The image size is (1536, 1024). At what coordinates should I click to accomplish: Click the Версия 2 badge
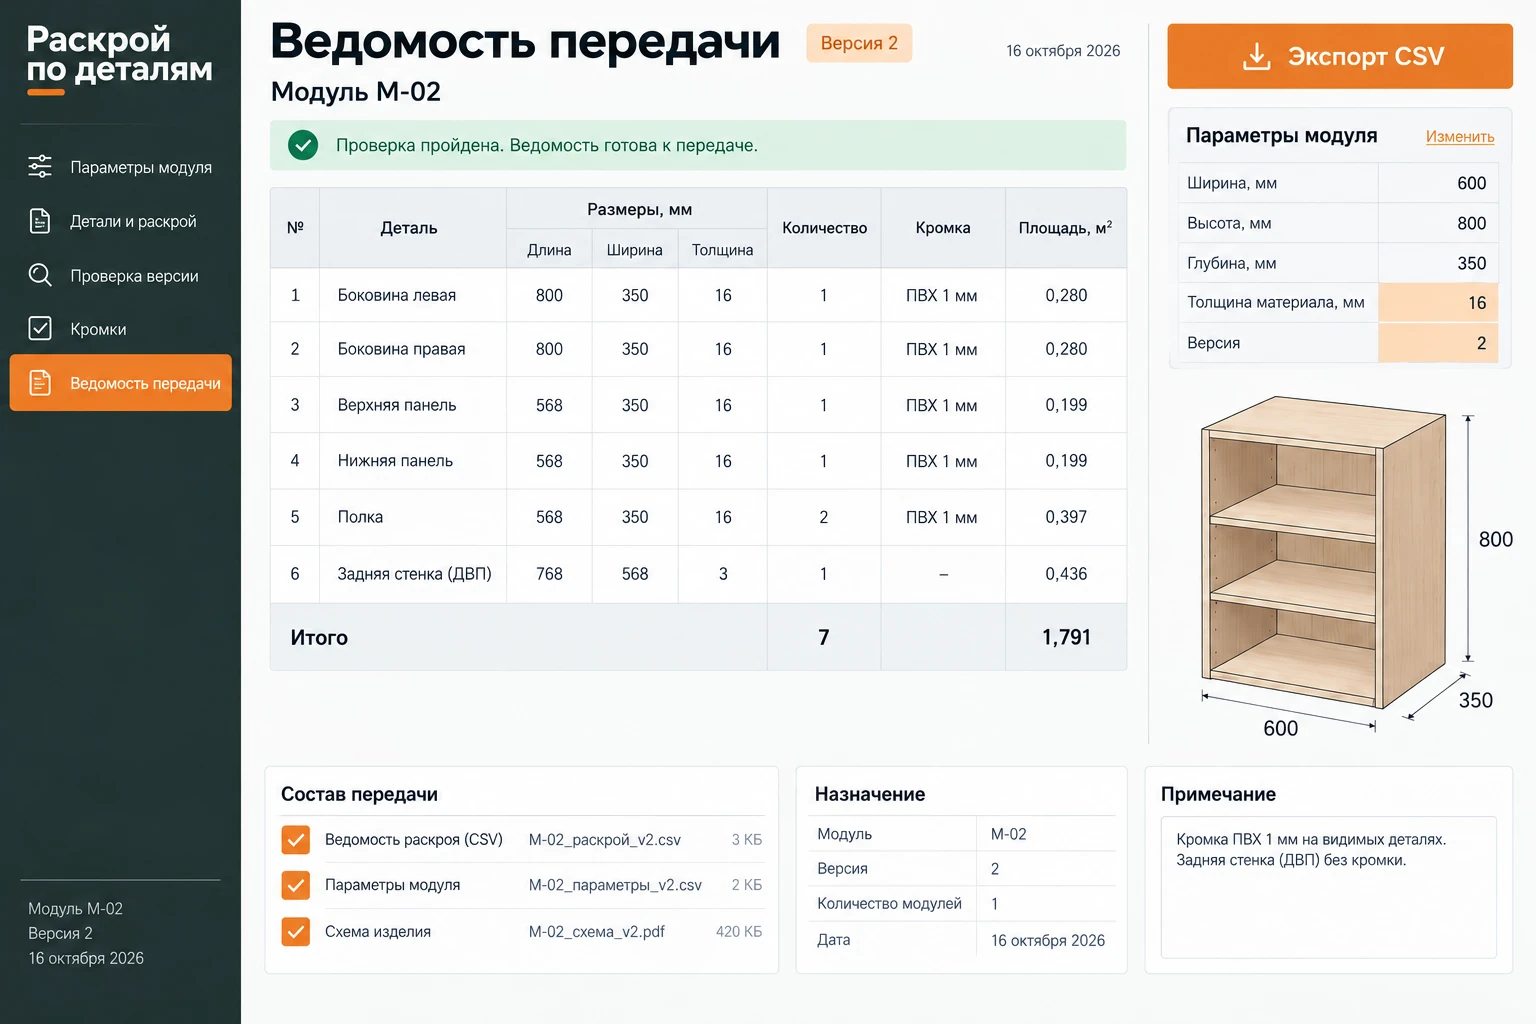coord(859,43)
